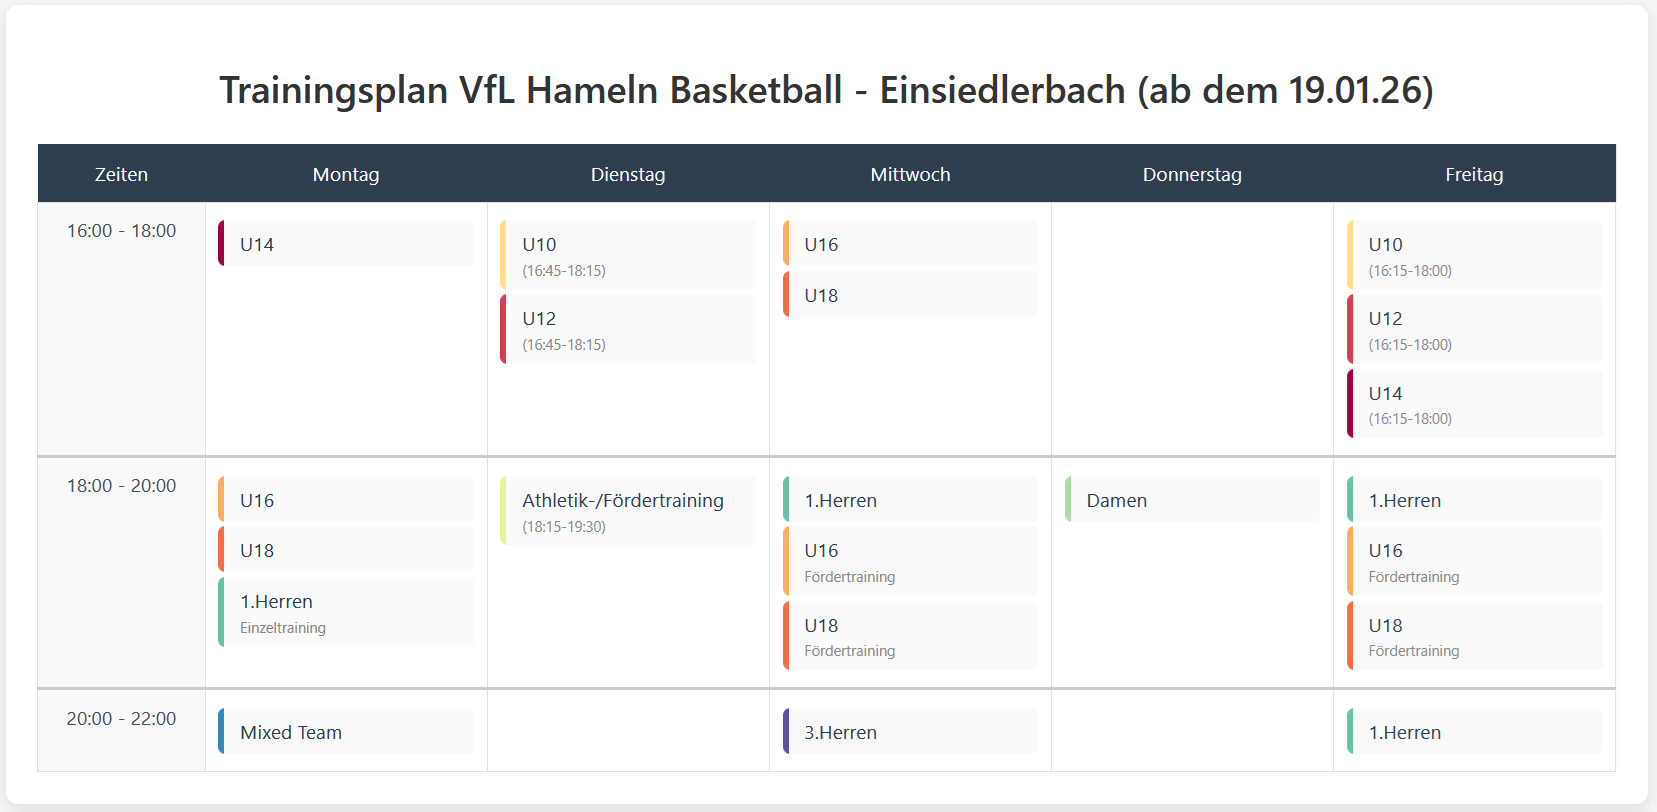Click the U14 (16:15-18:00) entry on Freitag
1657x812 pixels.
pos(1474,404)
